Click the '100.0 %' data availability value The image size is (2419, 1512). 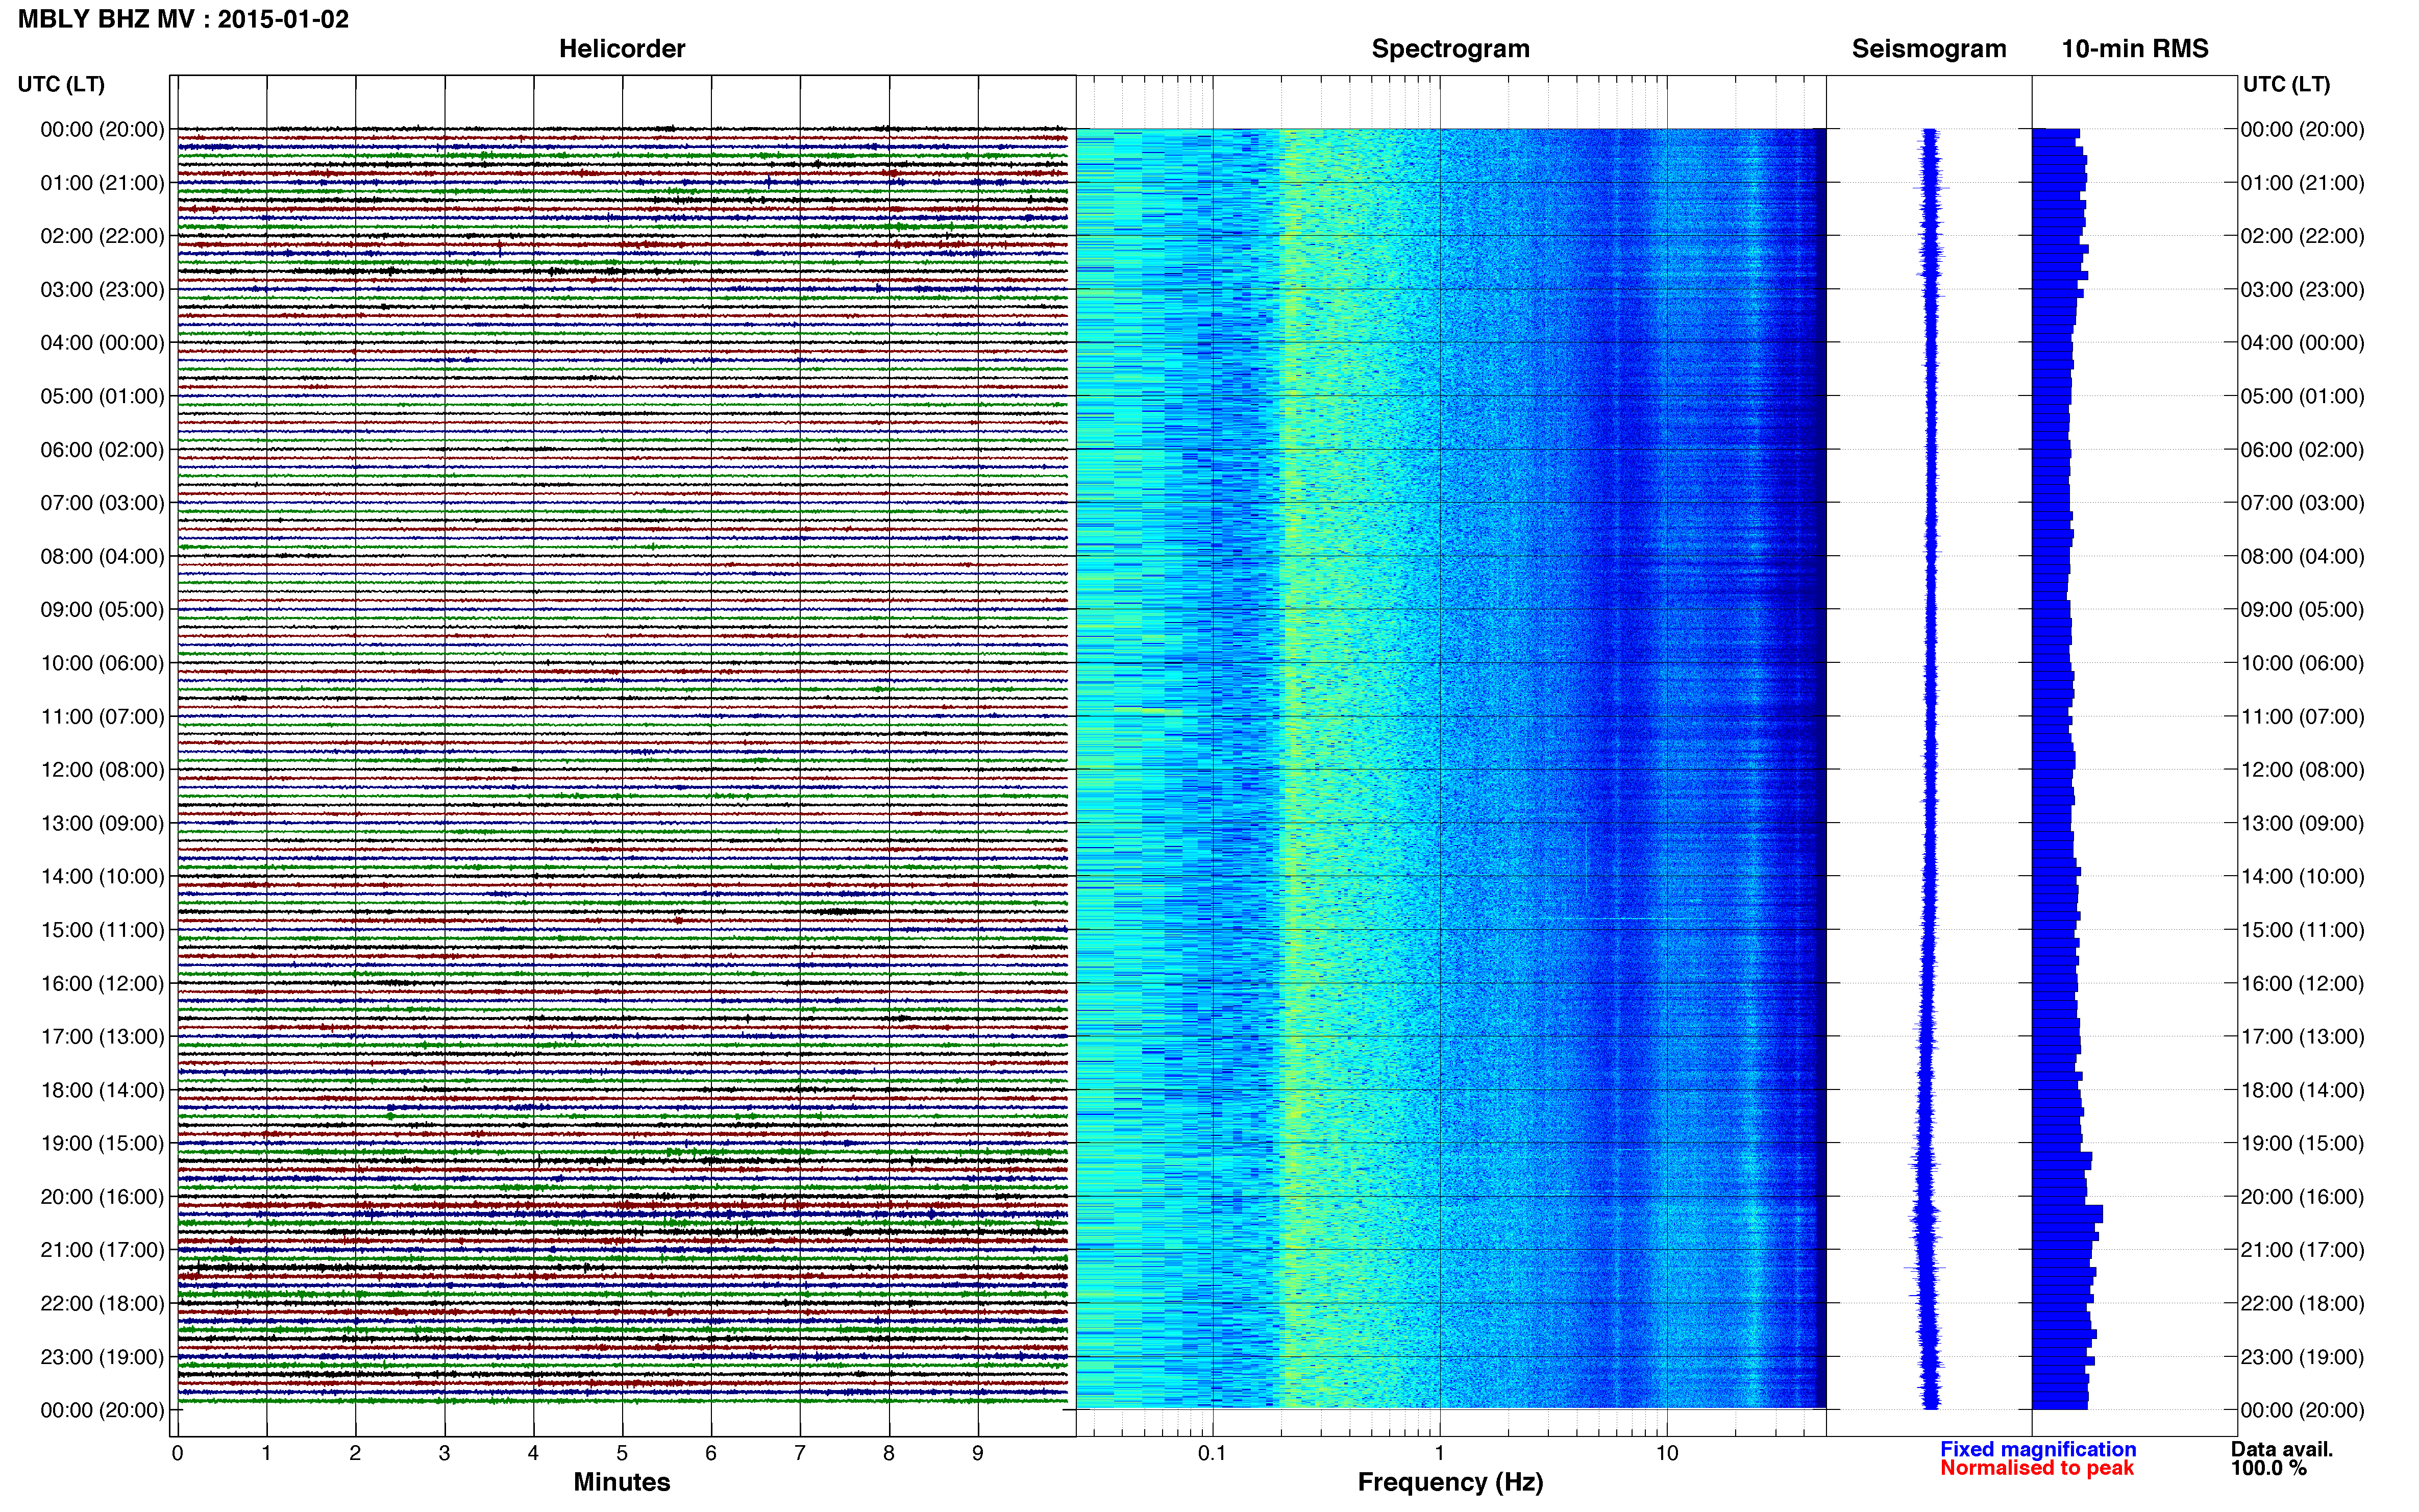point(2268,1468)
